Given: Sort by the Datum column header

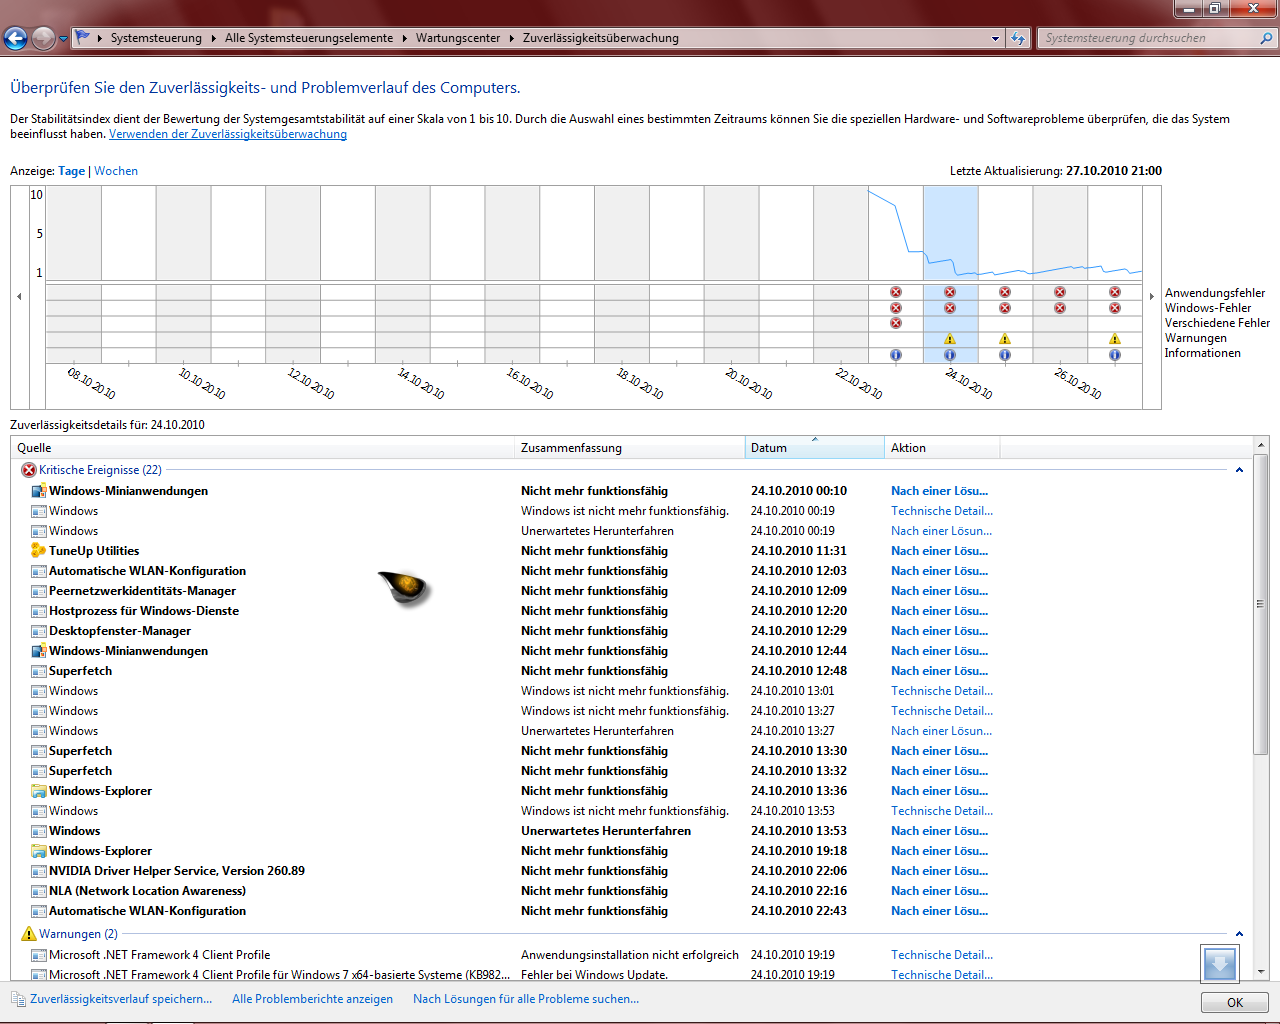Looking at the screenshot, I should click(x=815, y=448).
